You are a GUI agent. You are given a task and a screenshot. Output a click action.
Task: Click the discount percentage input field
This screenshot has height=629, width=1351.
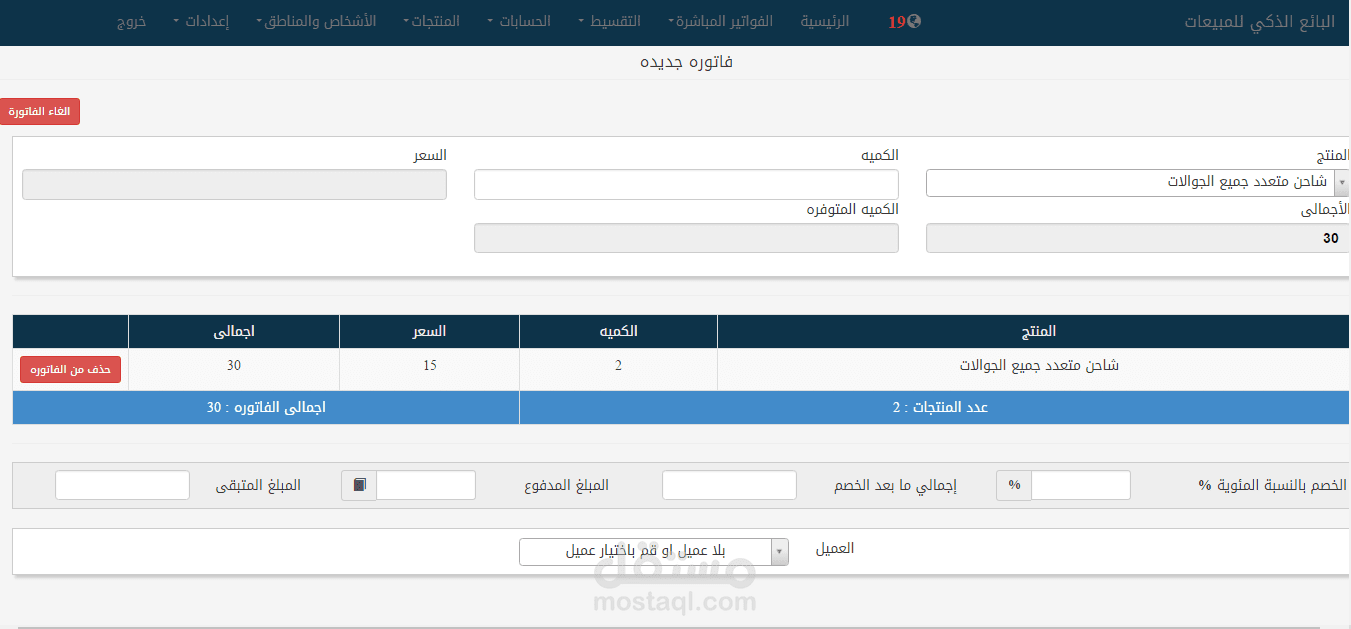(x=1080, y=485)
